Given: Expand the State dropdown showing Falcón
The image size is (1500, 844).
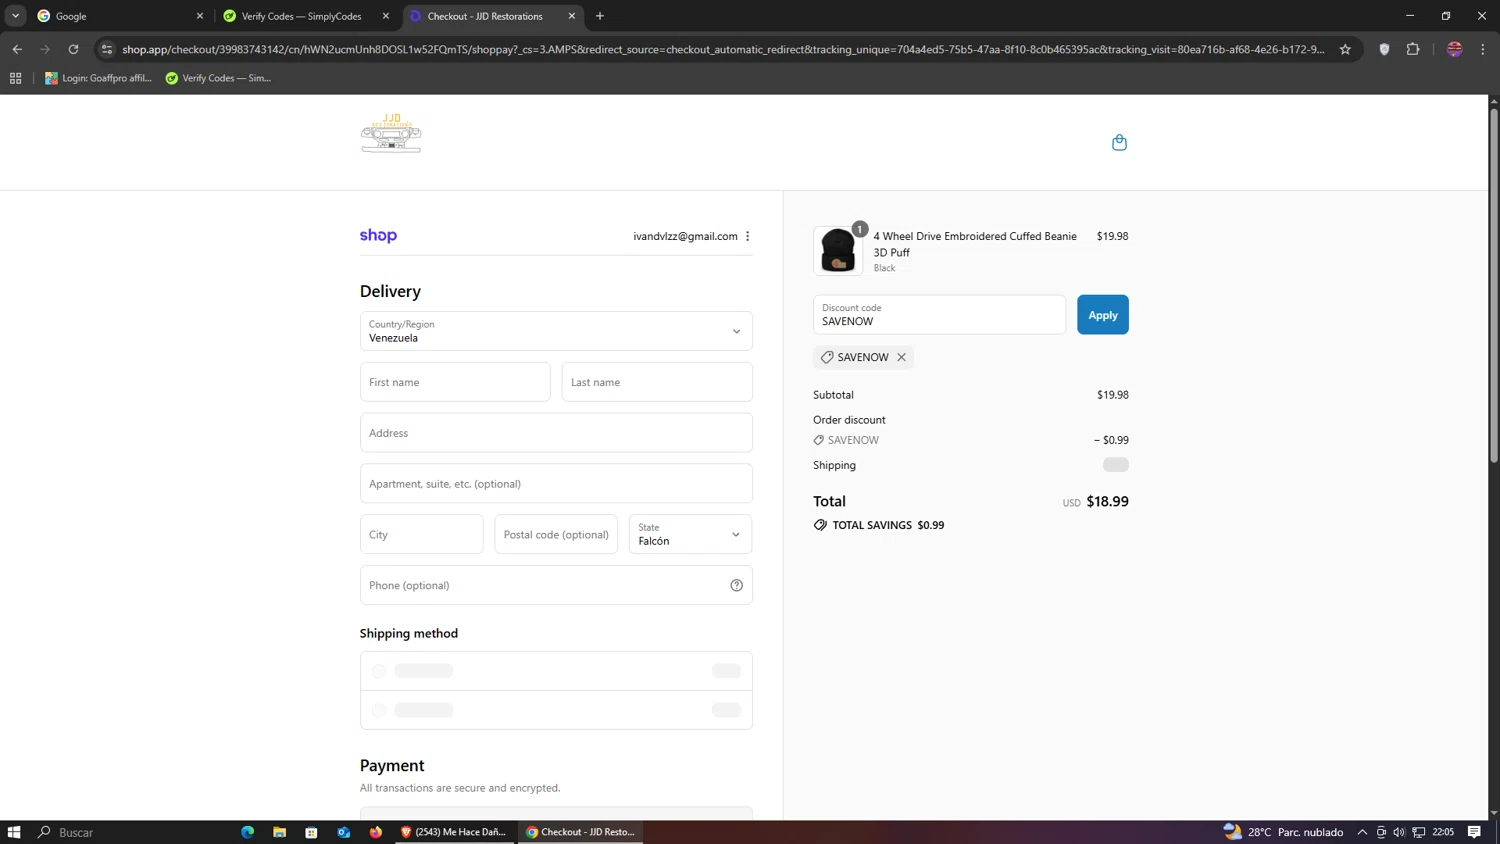Looking at the screenshot, I should coord(690,534).
